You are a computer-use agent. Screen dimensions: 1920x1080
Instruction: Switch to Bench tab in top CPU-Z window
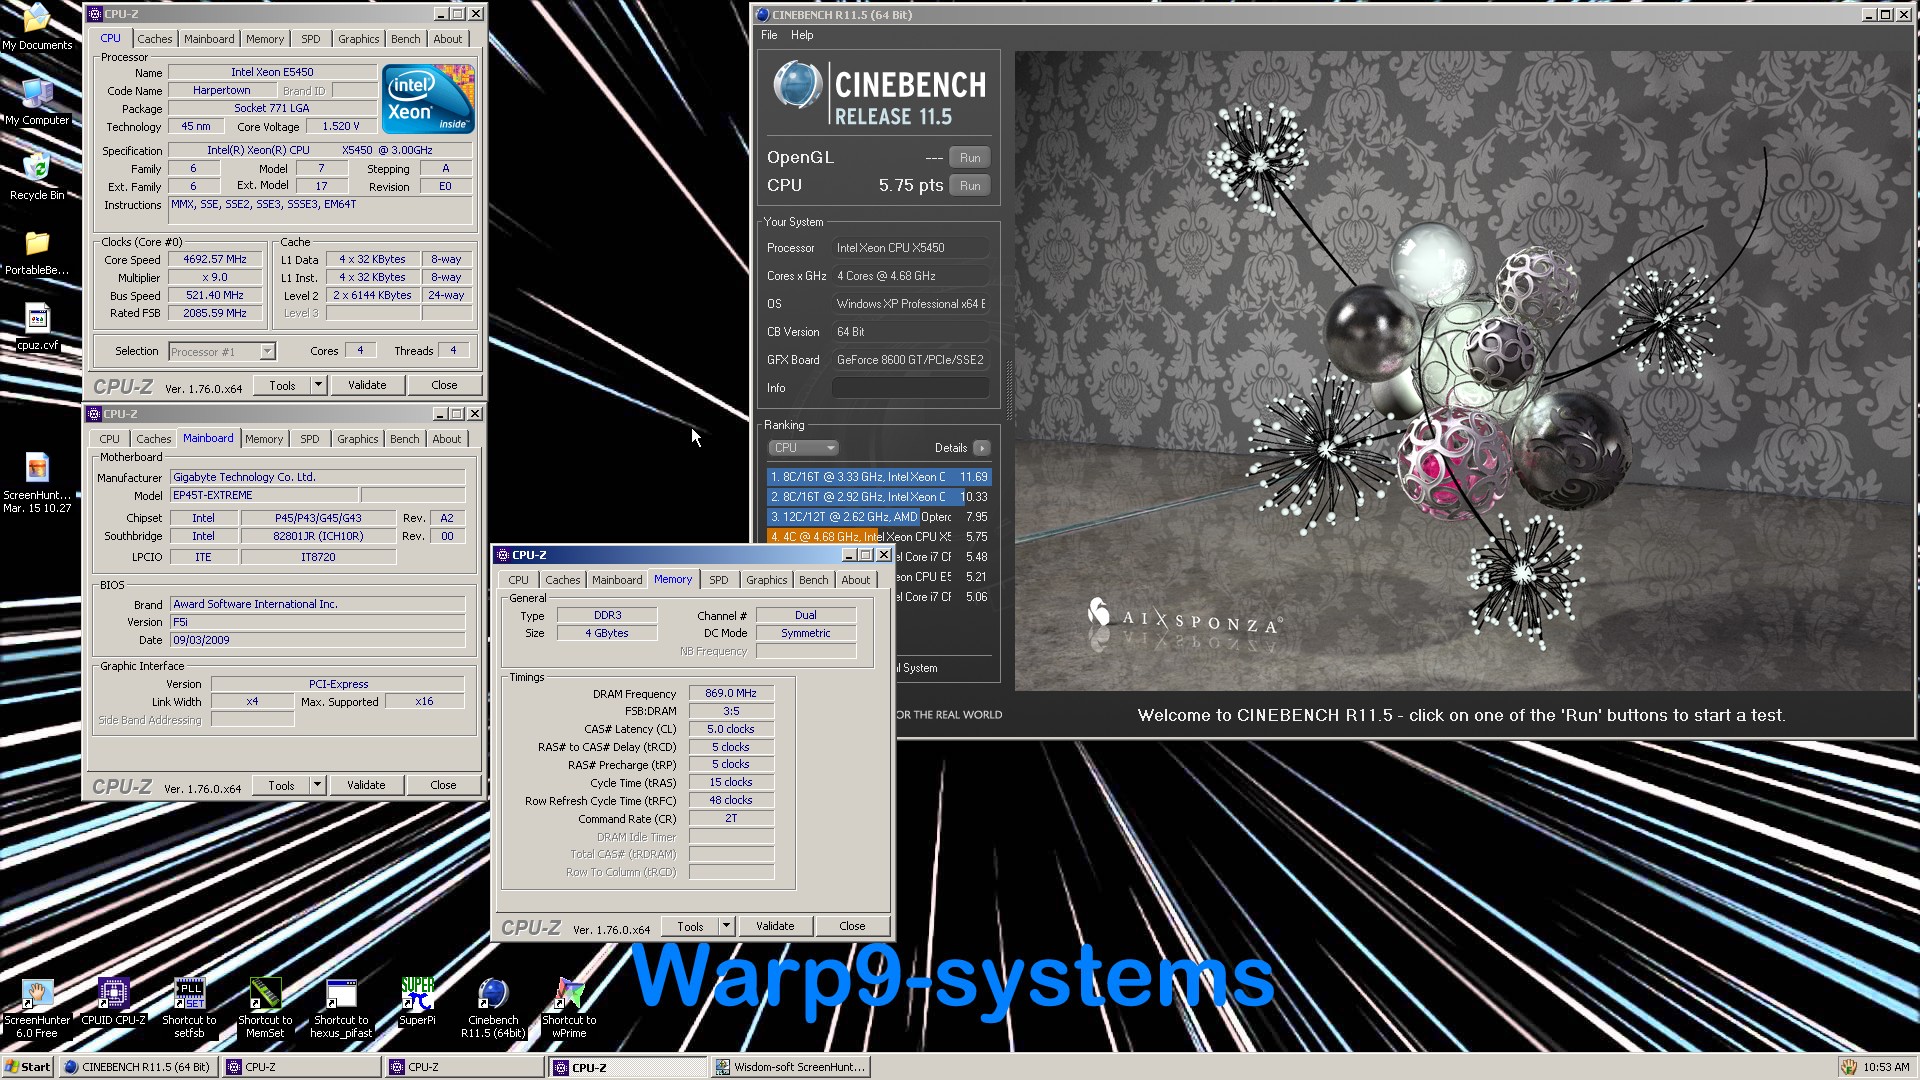405,39
